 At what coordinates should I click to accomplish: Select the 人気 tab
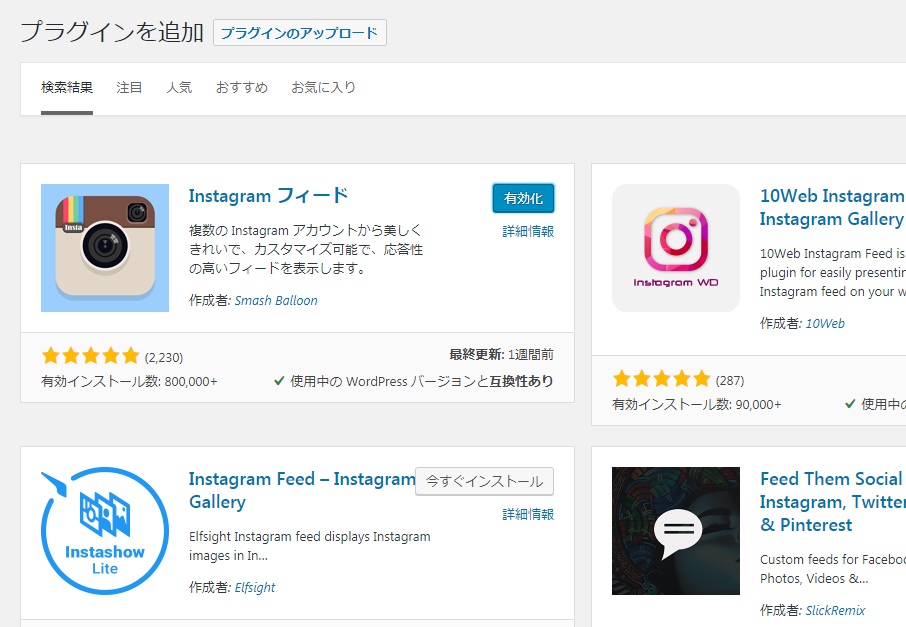coord(179,88)
